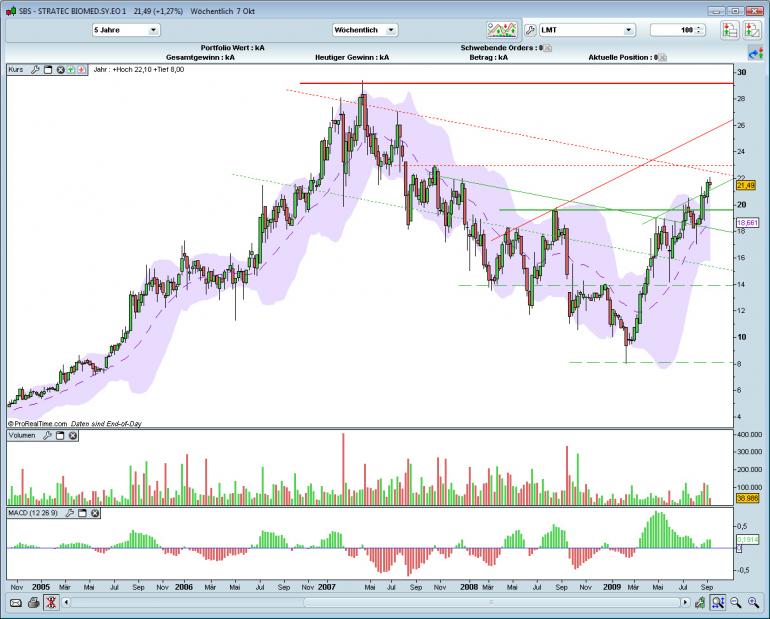Screen dimensions: 770x619
Task: Click the application icon in title bar
Action: click(11, 11)
